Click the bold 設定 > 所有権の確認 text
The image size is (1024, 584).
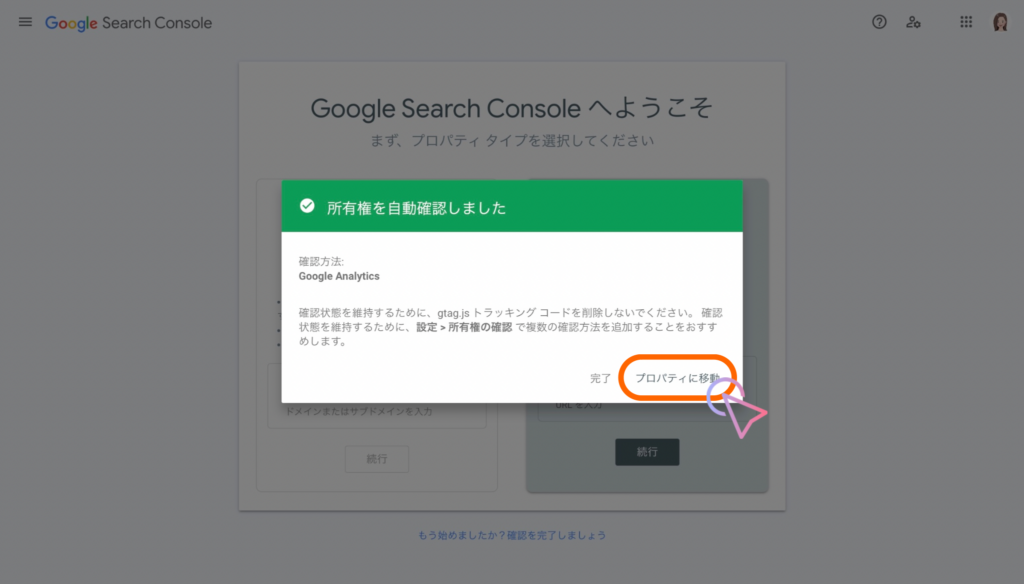point(464,327)
